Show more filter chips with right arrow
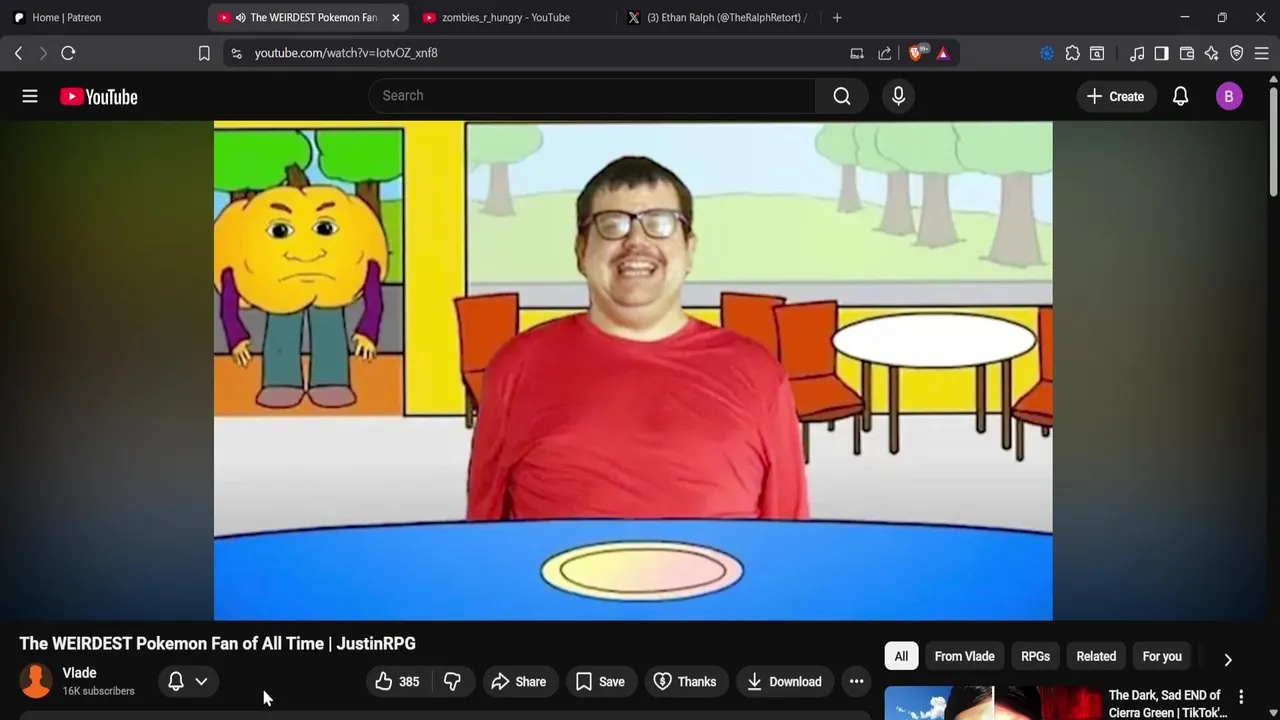This screenshot has height=720, width=1280. tap(1228, 659)
